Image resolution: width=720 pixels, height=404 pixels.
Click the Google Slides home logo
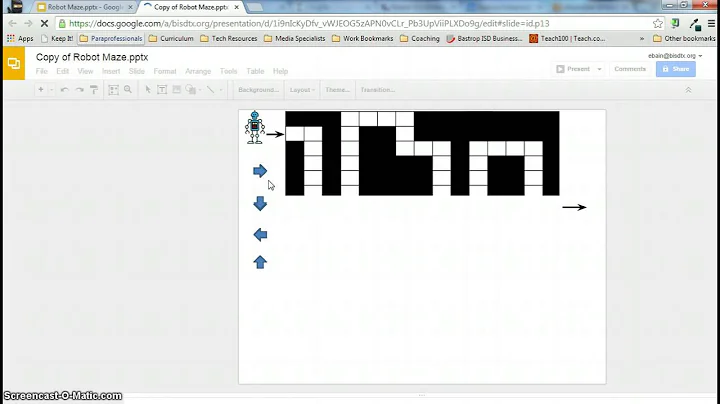tap(14, 63)
